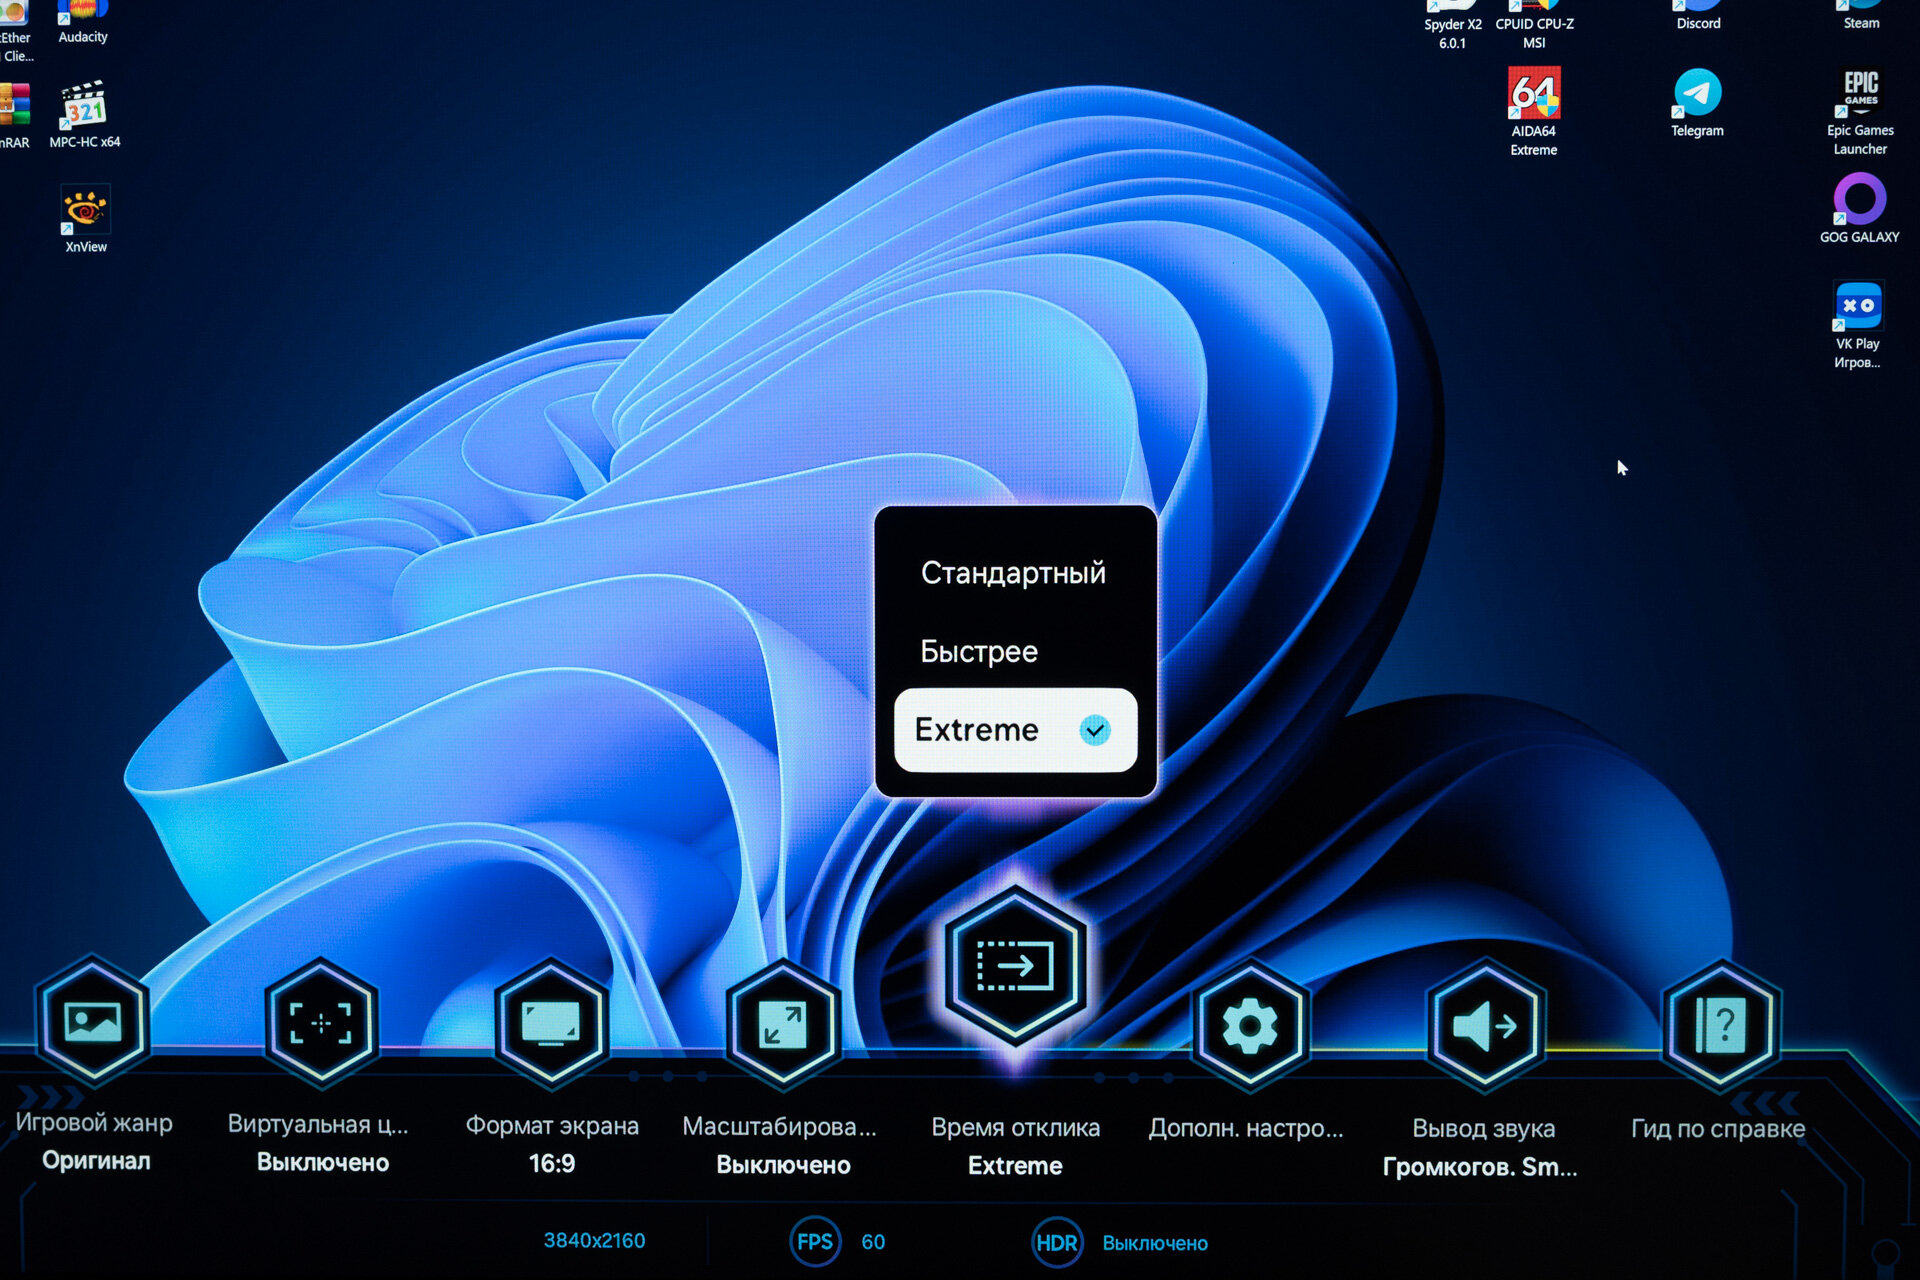Click the Оригинал value under Игровой жанр

96,1161
